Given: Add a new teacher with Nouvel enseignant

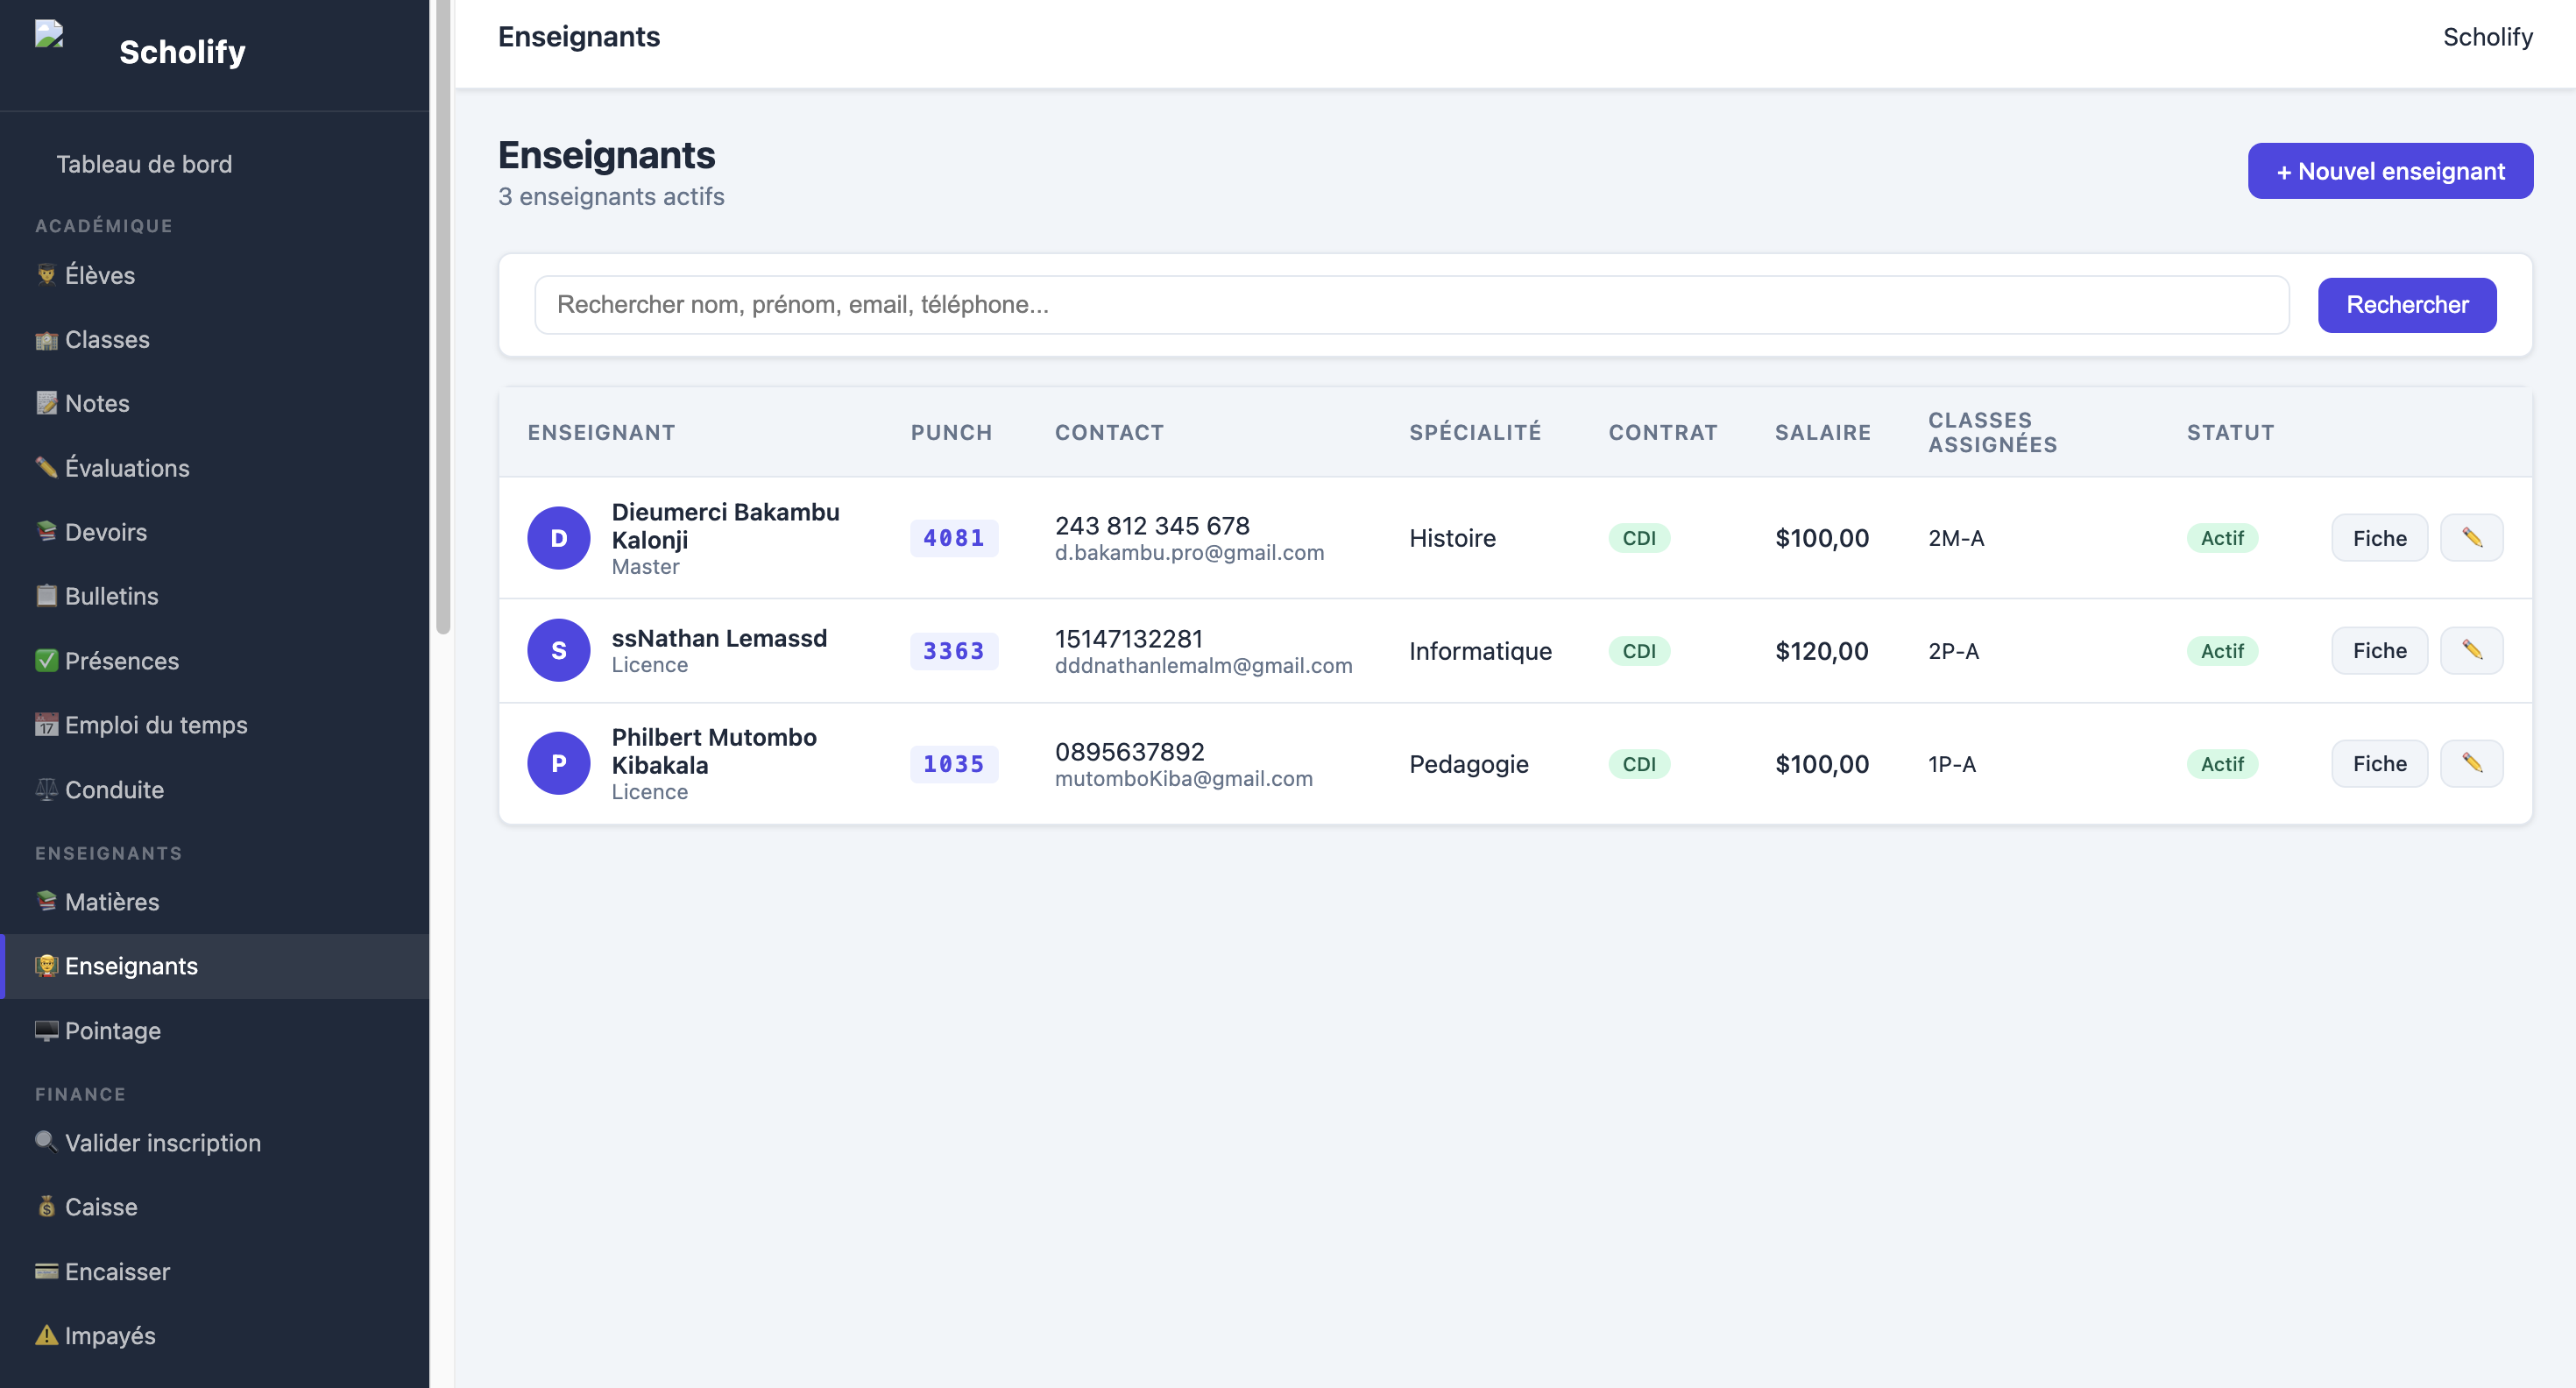Looking at the screenshot, I should coord(2390,171).
